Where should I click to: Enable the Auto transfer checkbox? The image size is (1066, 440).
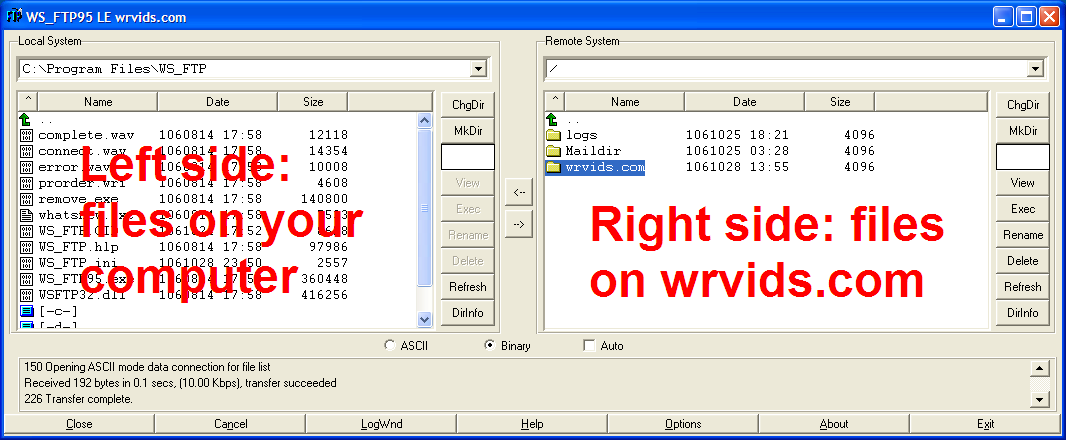click(589, 346)
